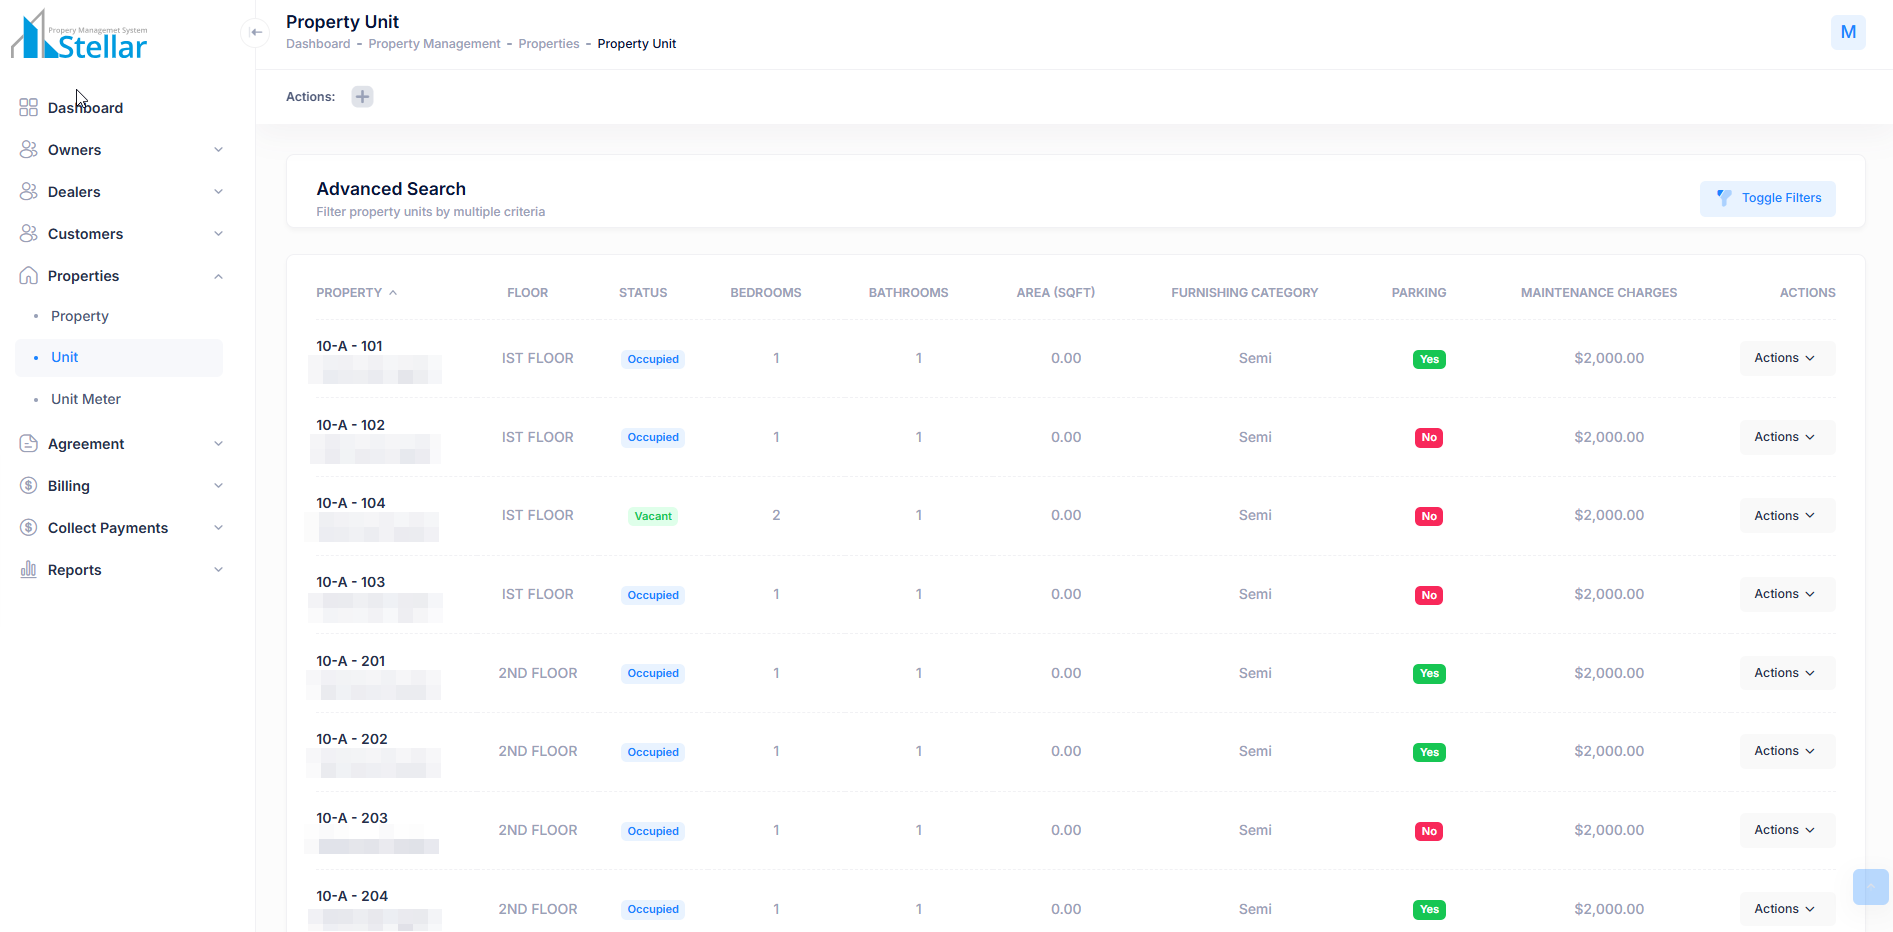Click the Agreement document icon

(x=28, y=444)
